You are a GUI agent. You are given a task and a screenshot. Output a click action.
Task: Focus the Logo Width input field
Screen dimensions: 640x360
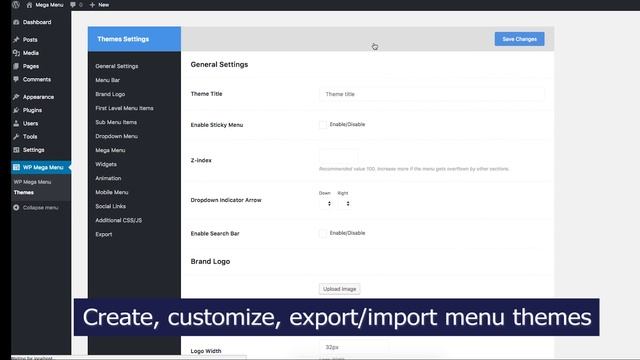pyautogui.click(x=354, y=347)
